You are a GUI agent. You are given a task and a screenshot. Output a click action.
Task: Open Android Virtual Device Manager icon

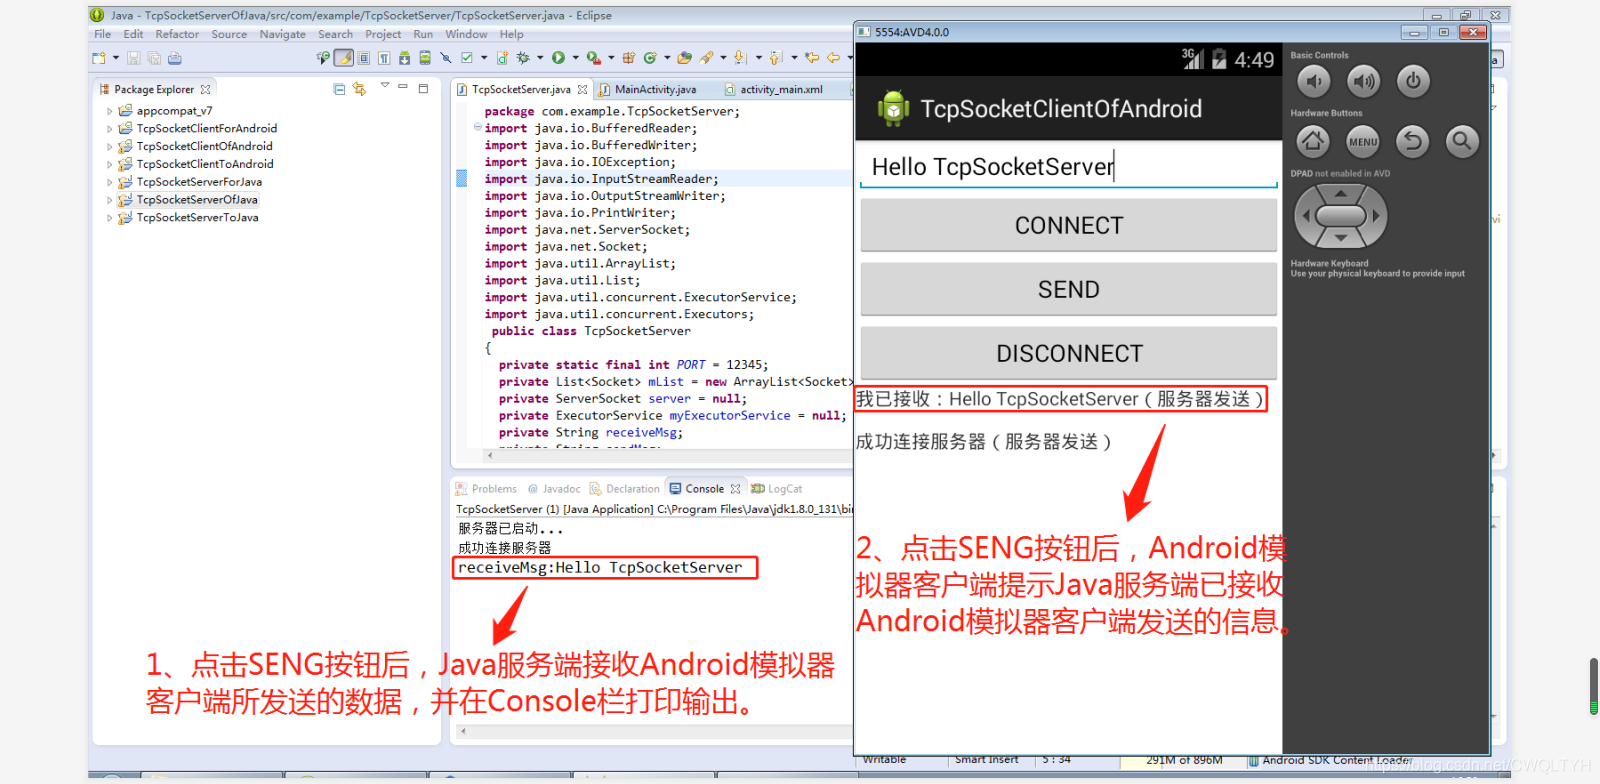(425, 58)
